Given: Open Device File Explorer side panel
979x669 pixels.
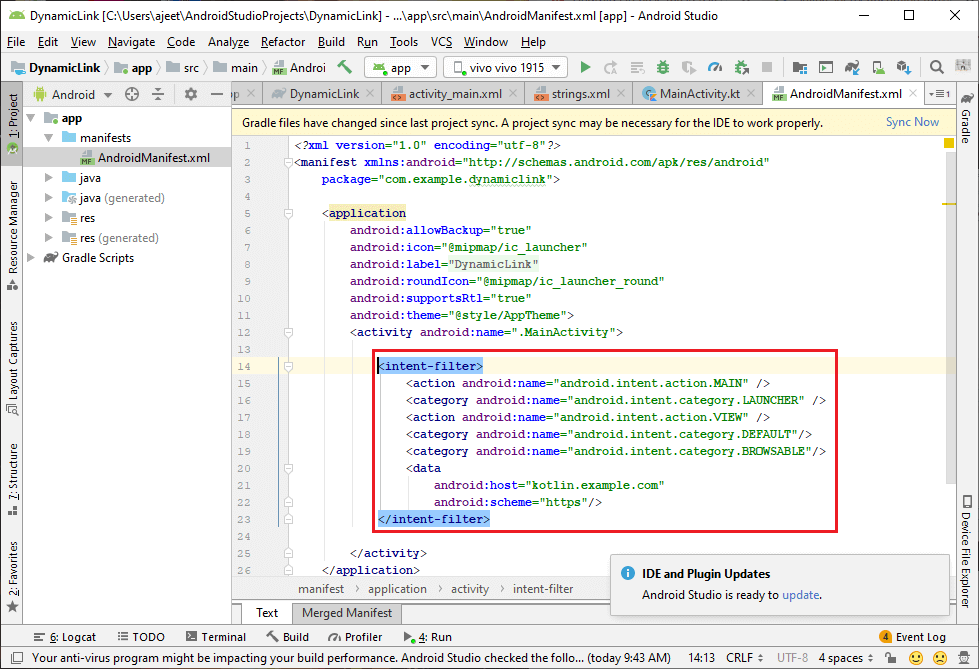Looking at the screenshot, I should pos(967,552).
